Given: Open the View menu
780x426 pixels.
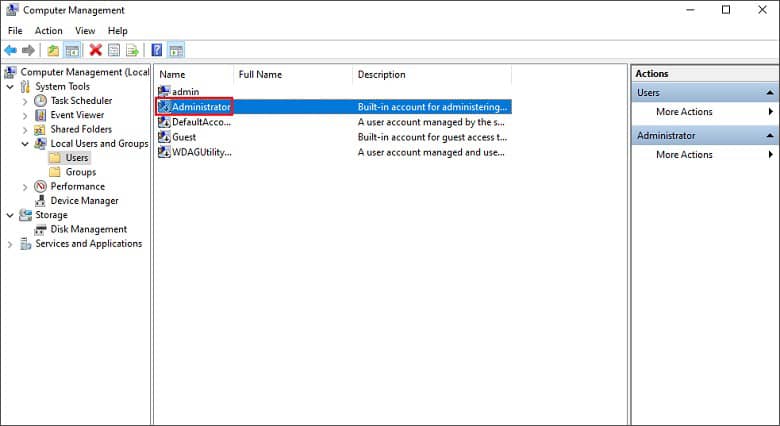Looking at the screenshot, I should [85, 31].
